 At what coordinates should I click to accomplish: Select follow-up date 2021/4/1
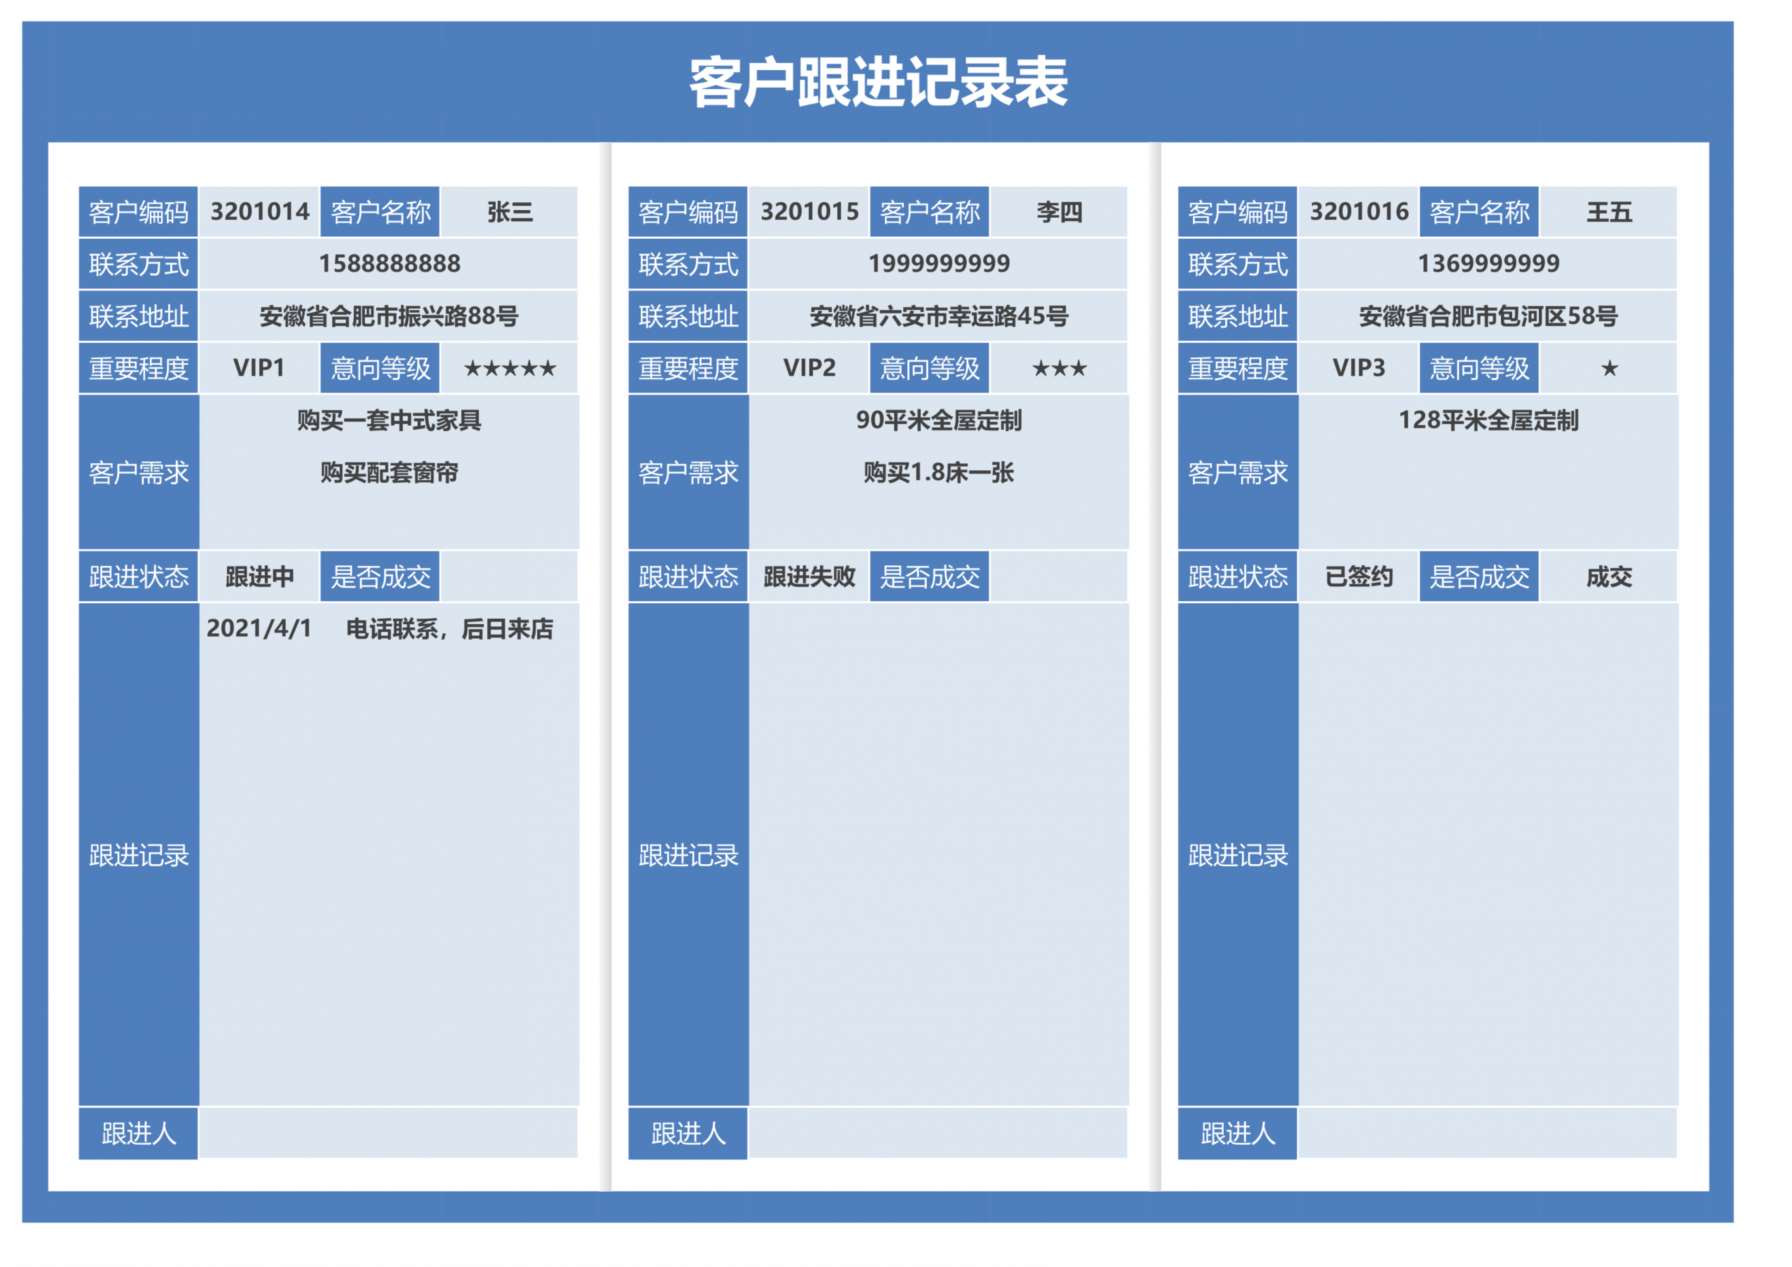pos(259,628)
